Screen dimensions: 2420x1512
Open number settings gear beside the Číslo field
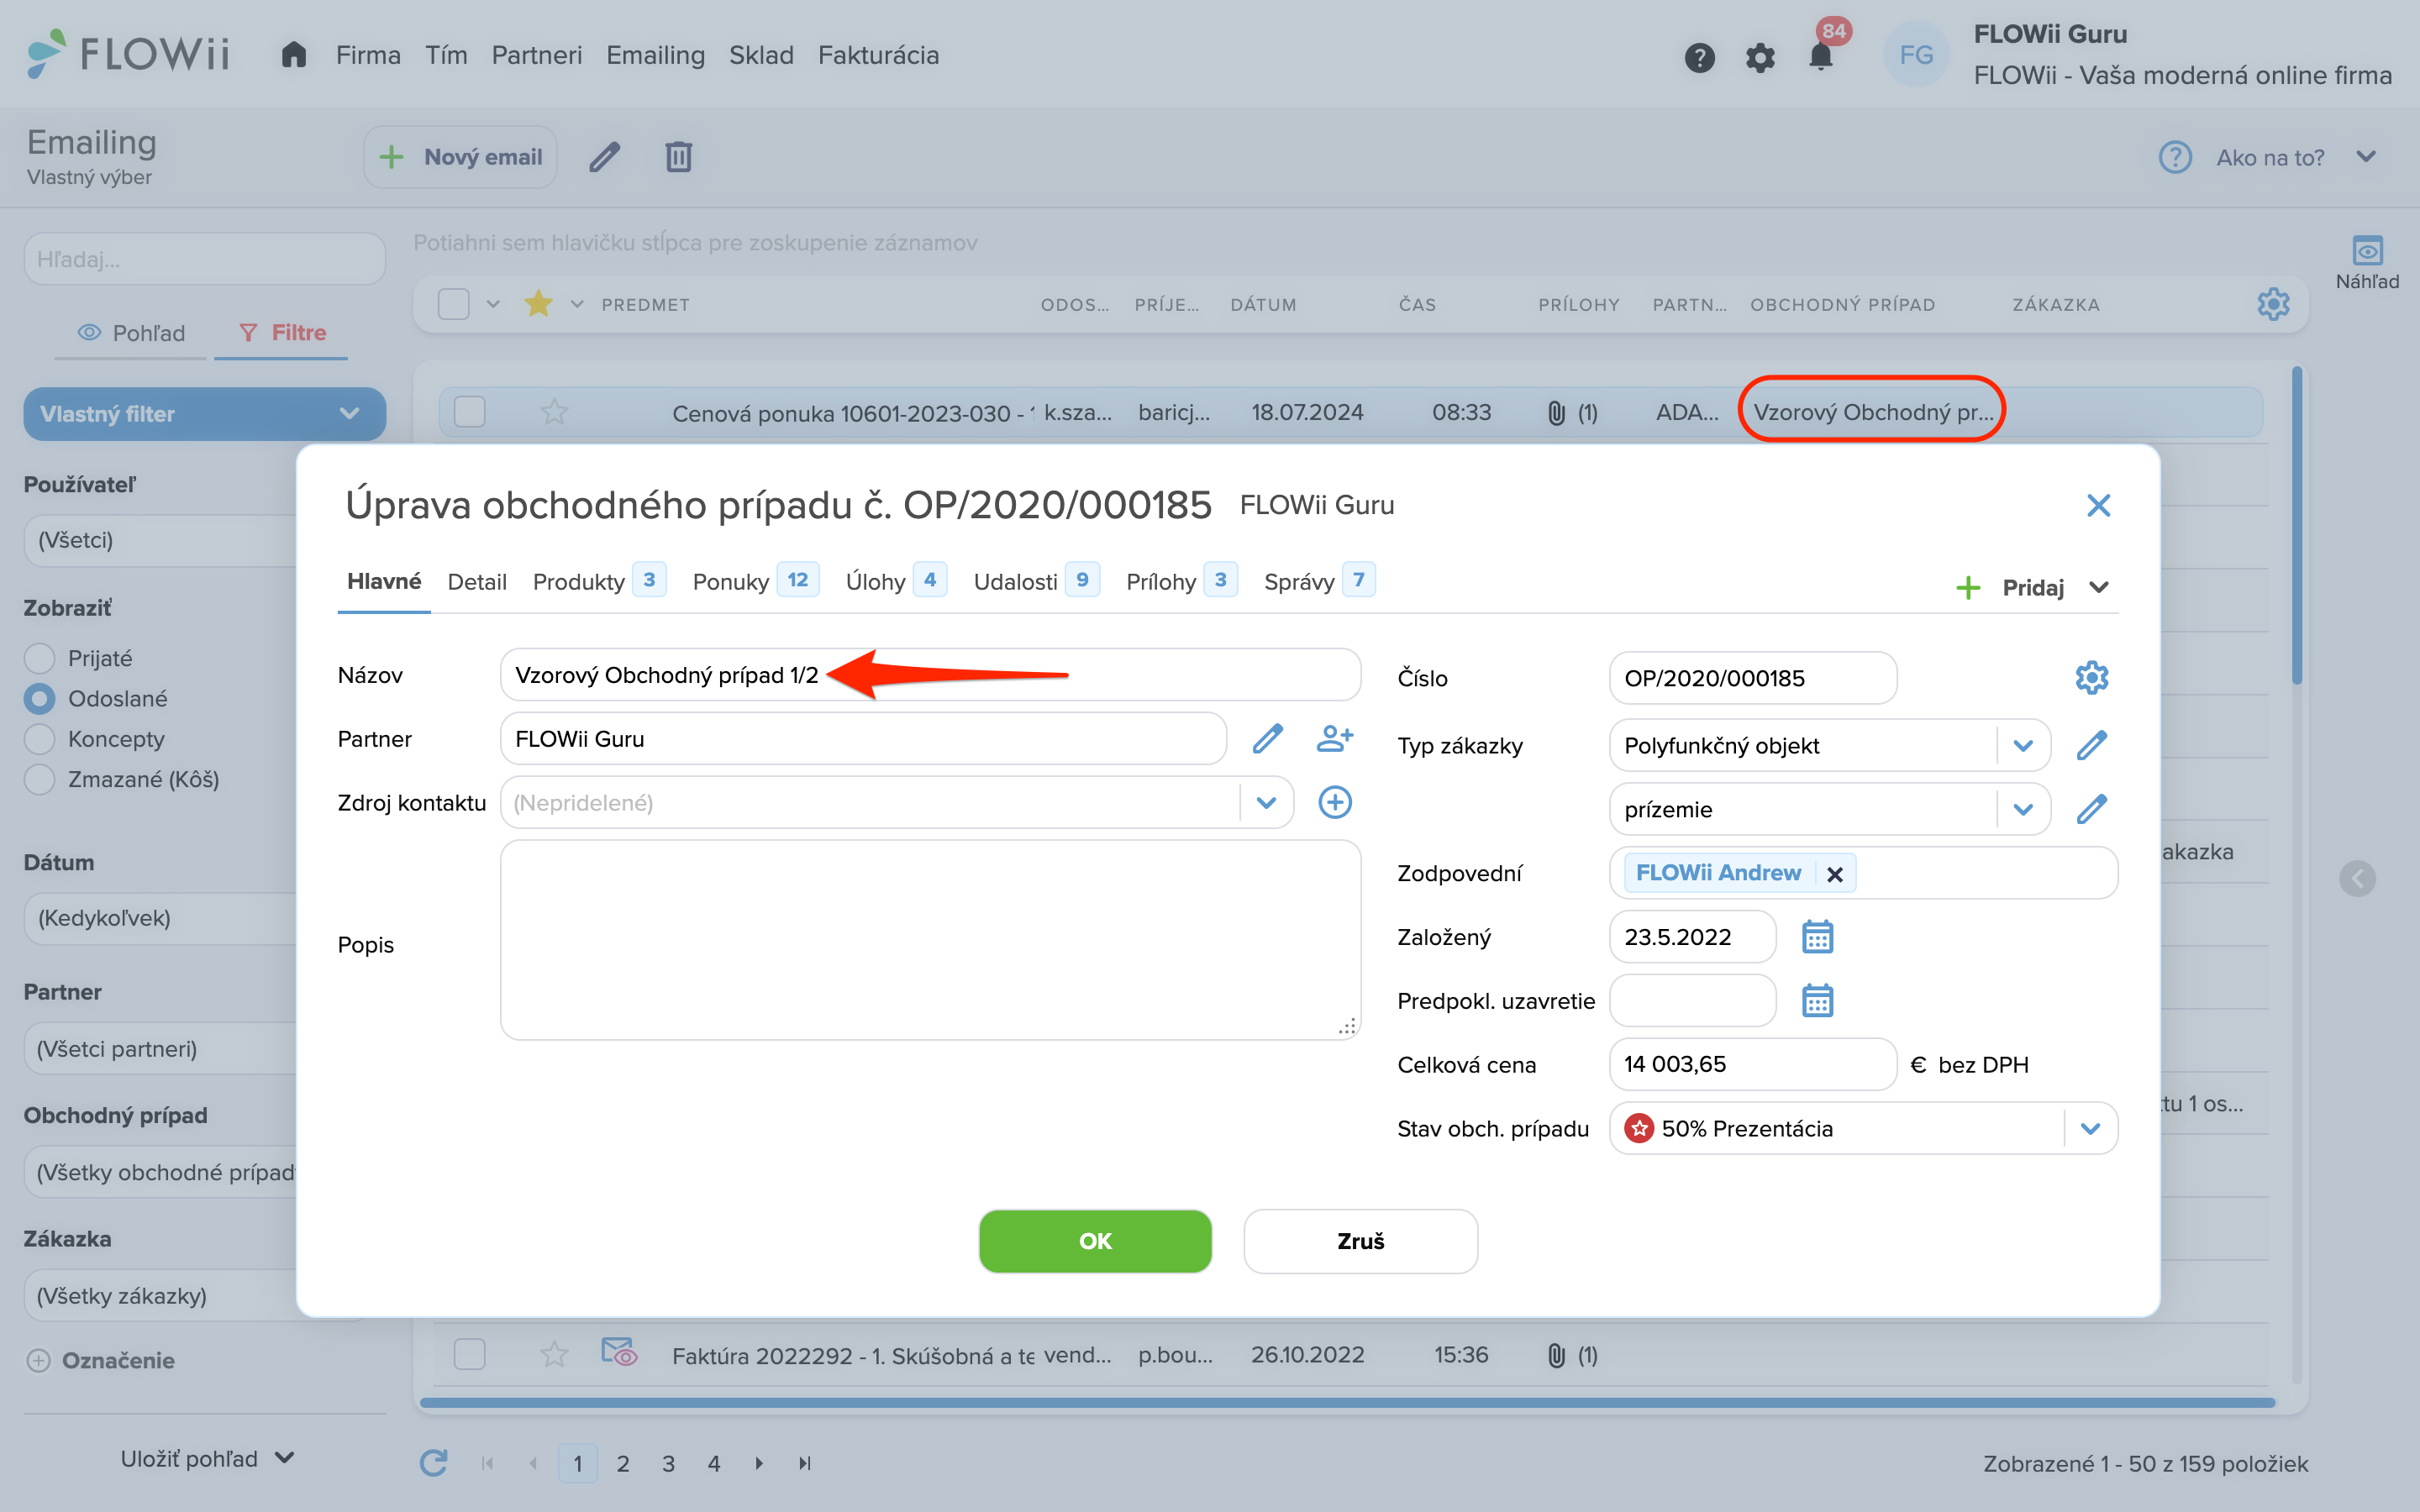coord(2091,678)
